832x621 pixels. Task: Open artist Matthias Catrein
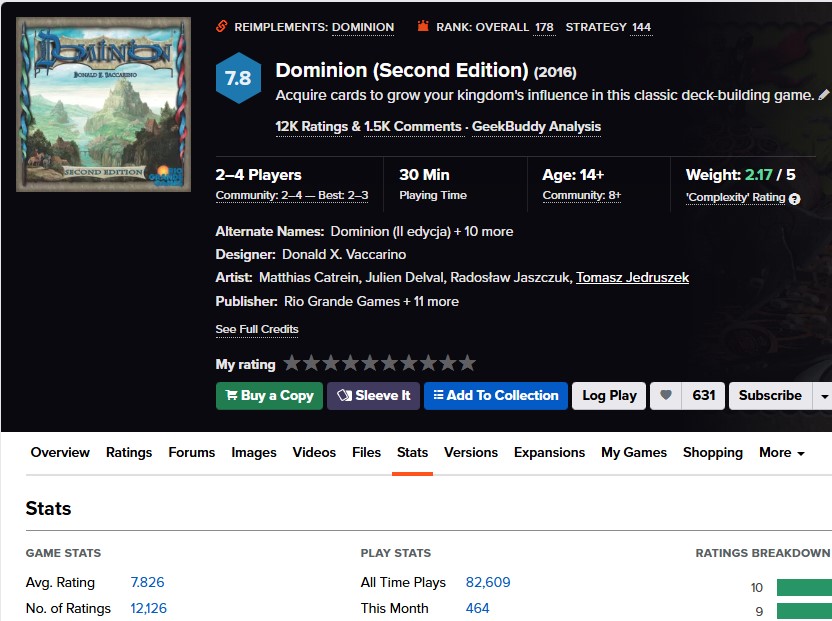pos(308,278)
